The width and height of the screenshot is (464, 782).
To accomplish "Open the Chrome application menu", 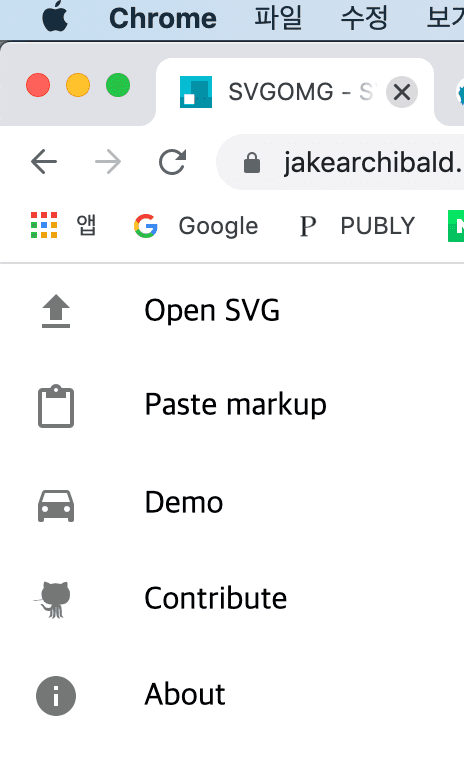I will [x=163, y=18].
